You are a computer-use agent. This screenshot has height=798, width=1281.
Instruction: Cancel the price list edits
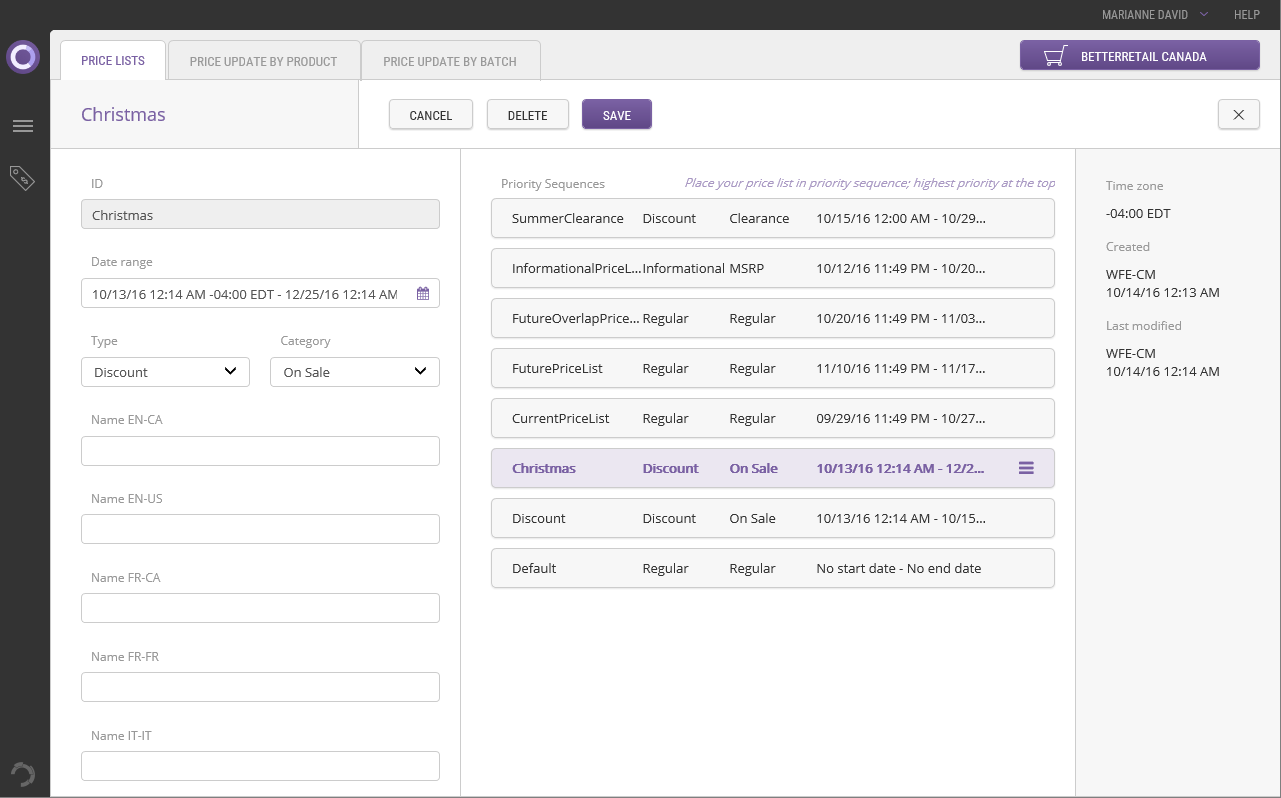pos(431,115)
